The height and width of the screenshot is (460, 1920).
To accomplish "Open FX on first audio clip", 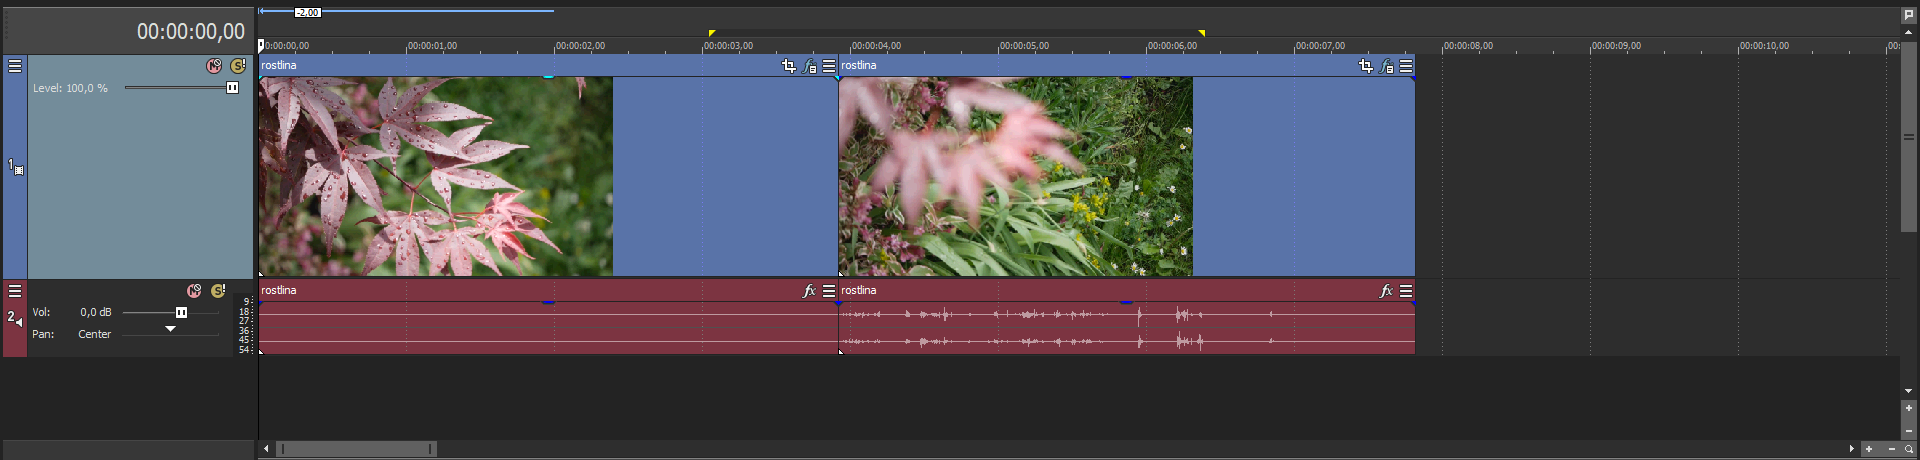I will click(x=809, y=291).
